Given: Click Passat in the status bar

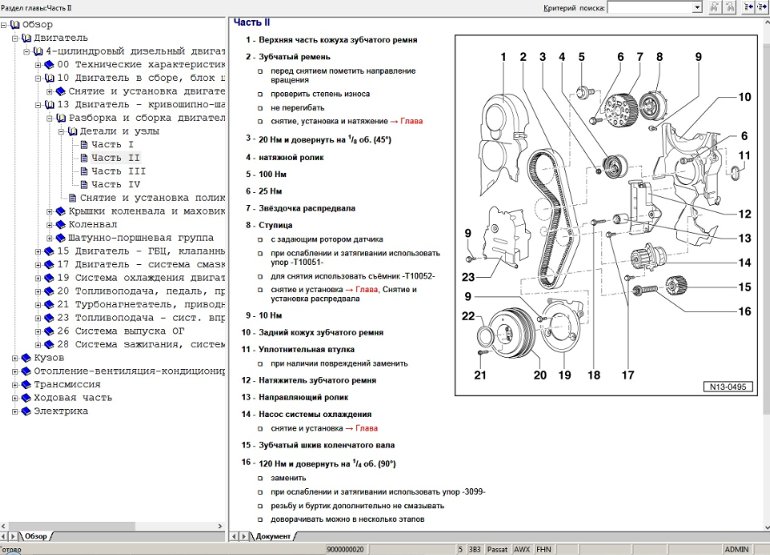Looking at the screenshot, I should point(497,550).
